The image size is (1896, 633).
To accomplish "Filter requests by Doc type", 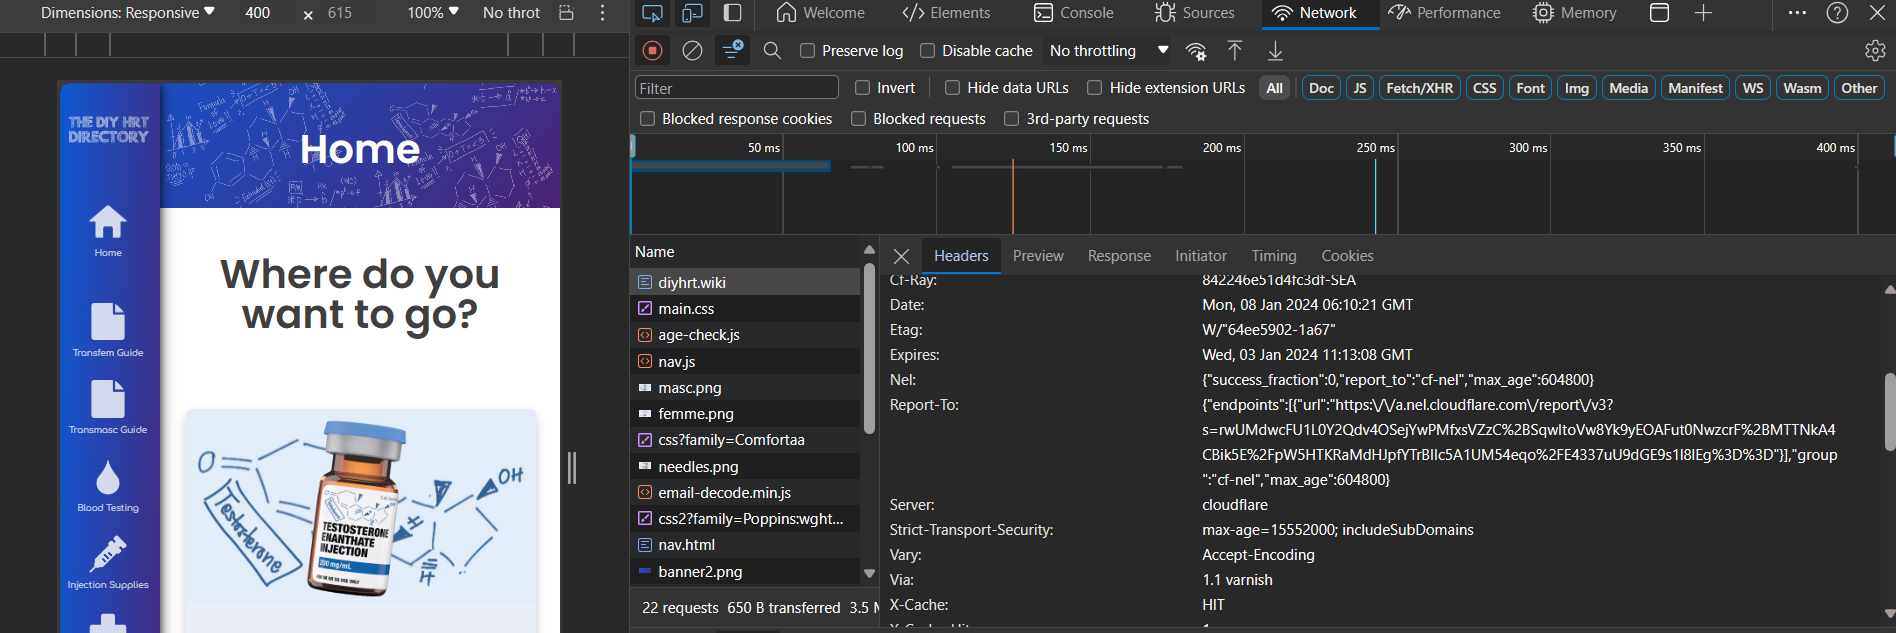I will pos(1321,88).
